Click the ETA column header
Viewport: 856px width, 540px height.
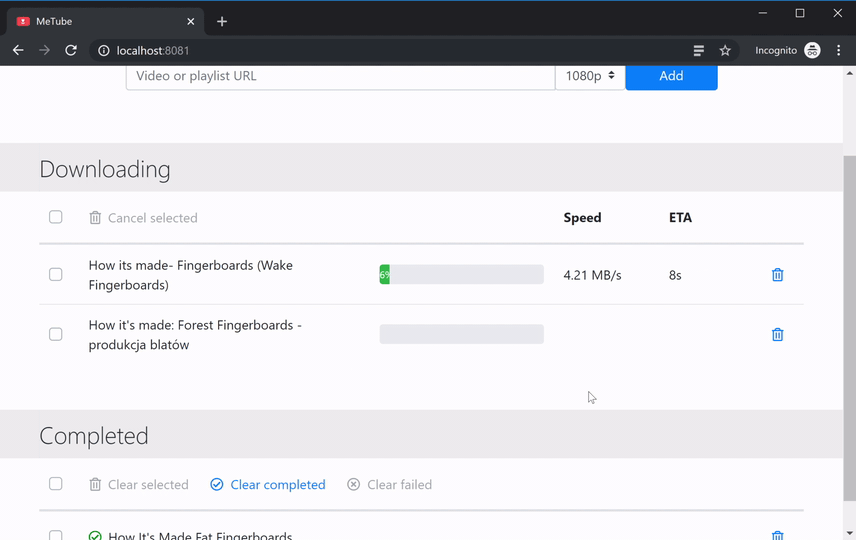pyautogui.click(x=680, y=217)
